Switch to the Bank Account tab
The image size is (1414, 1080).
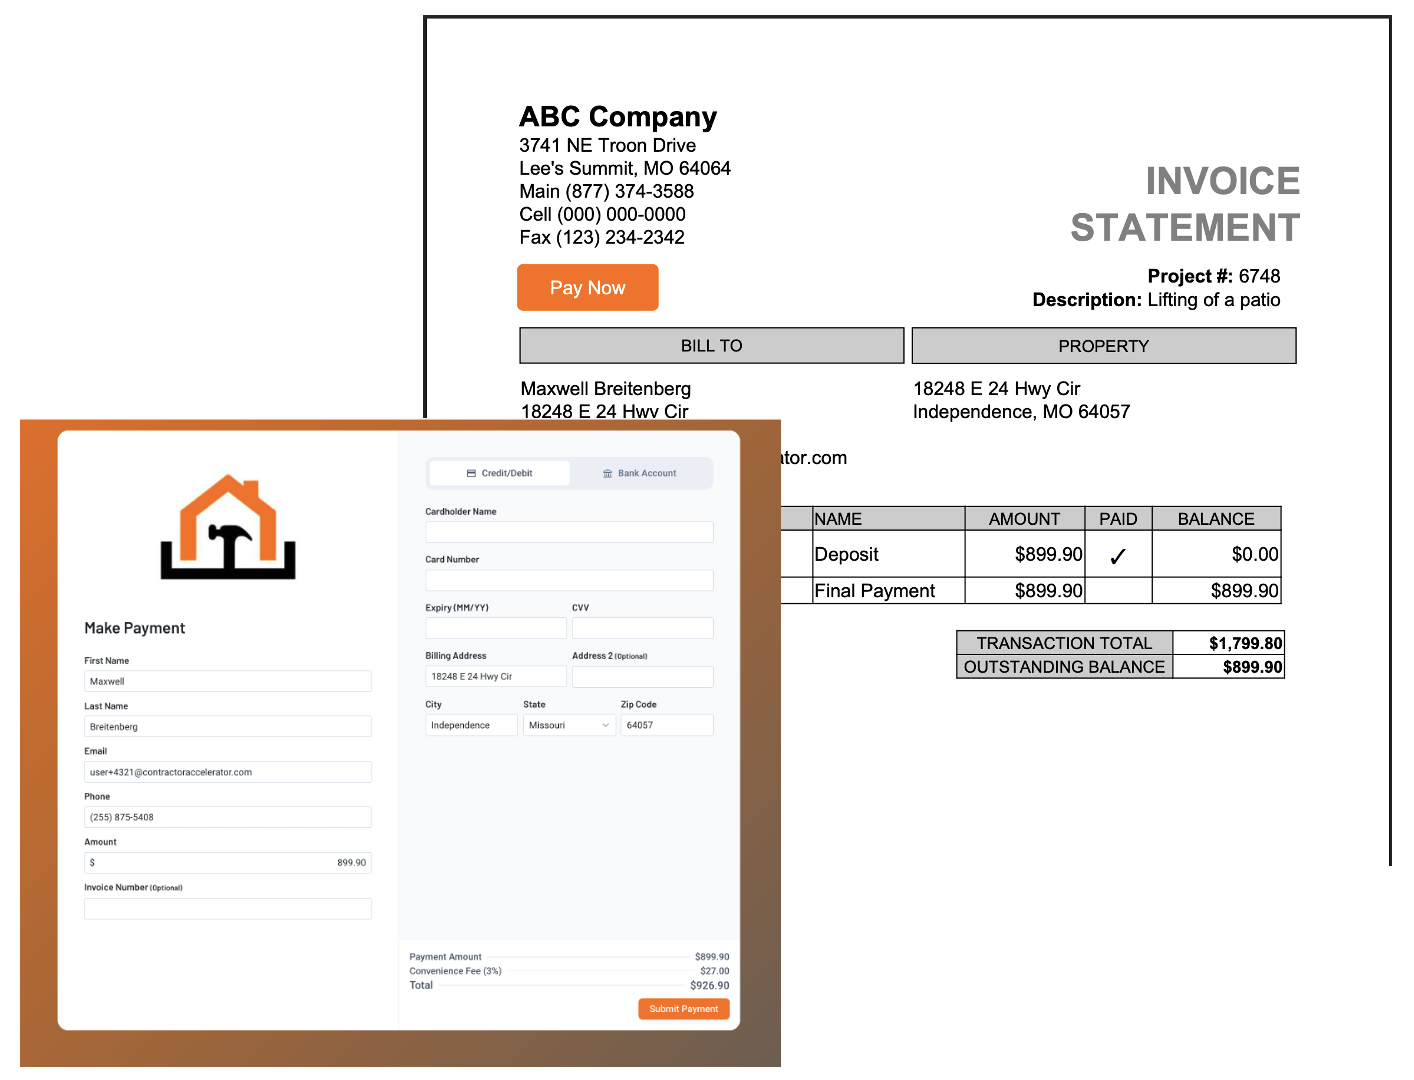point(640,473)
